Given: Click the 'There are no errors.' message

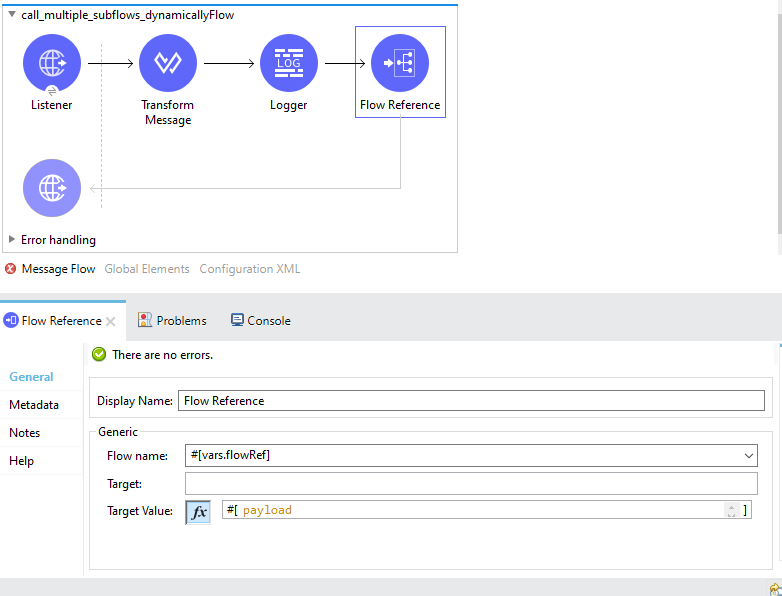Looking at the screenshot, I should [x=163, y=355].
